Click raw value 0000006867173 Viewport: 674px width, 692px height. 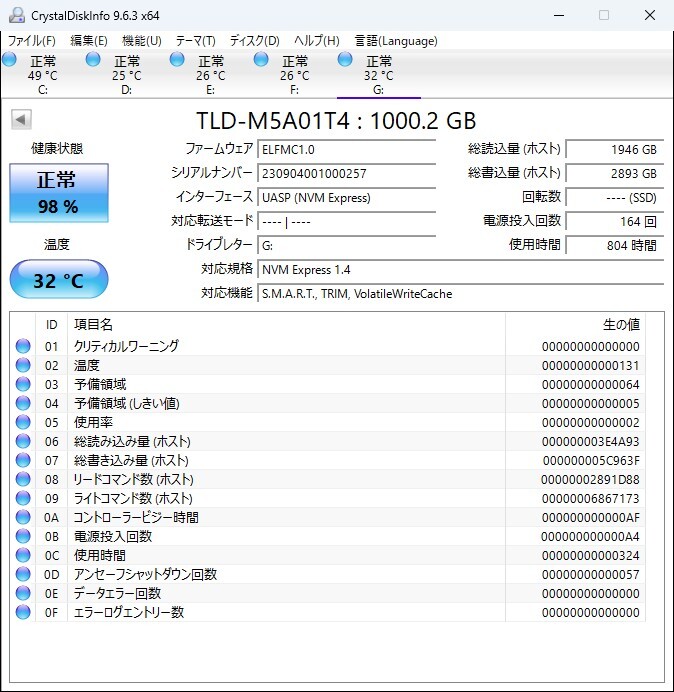coord(591,499)
